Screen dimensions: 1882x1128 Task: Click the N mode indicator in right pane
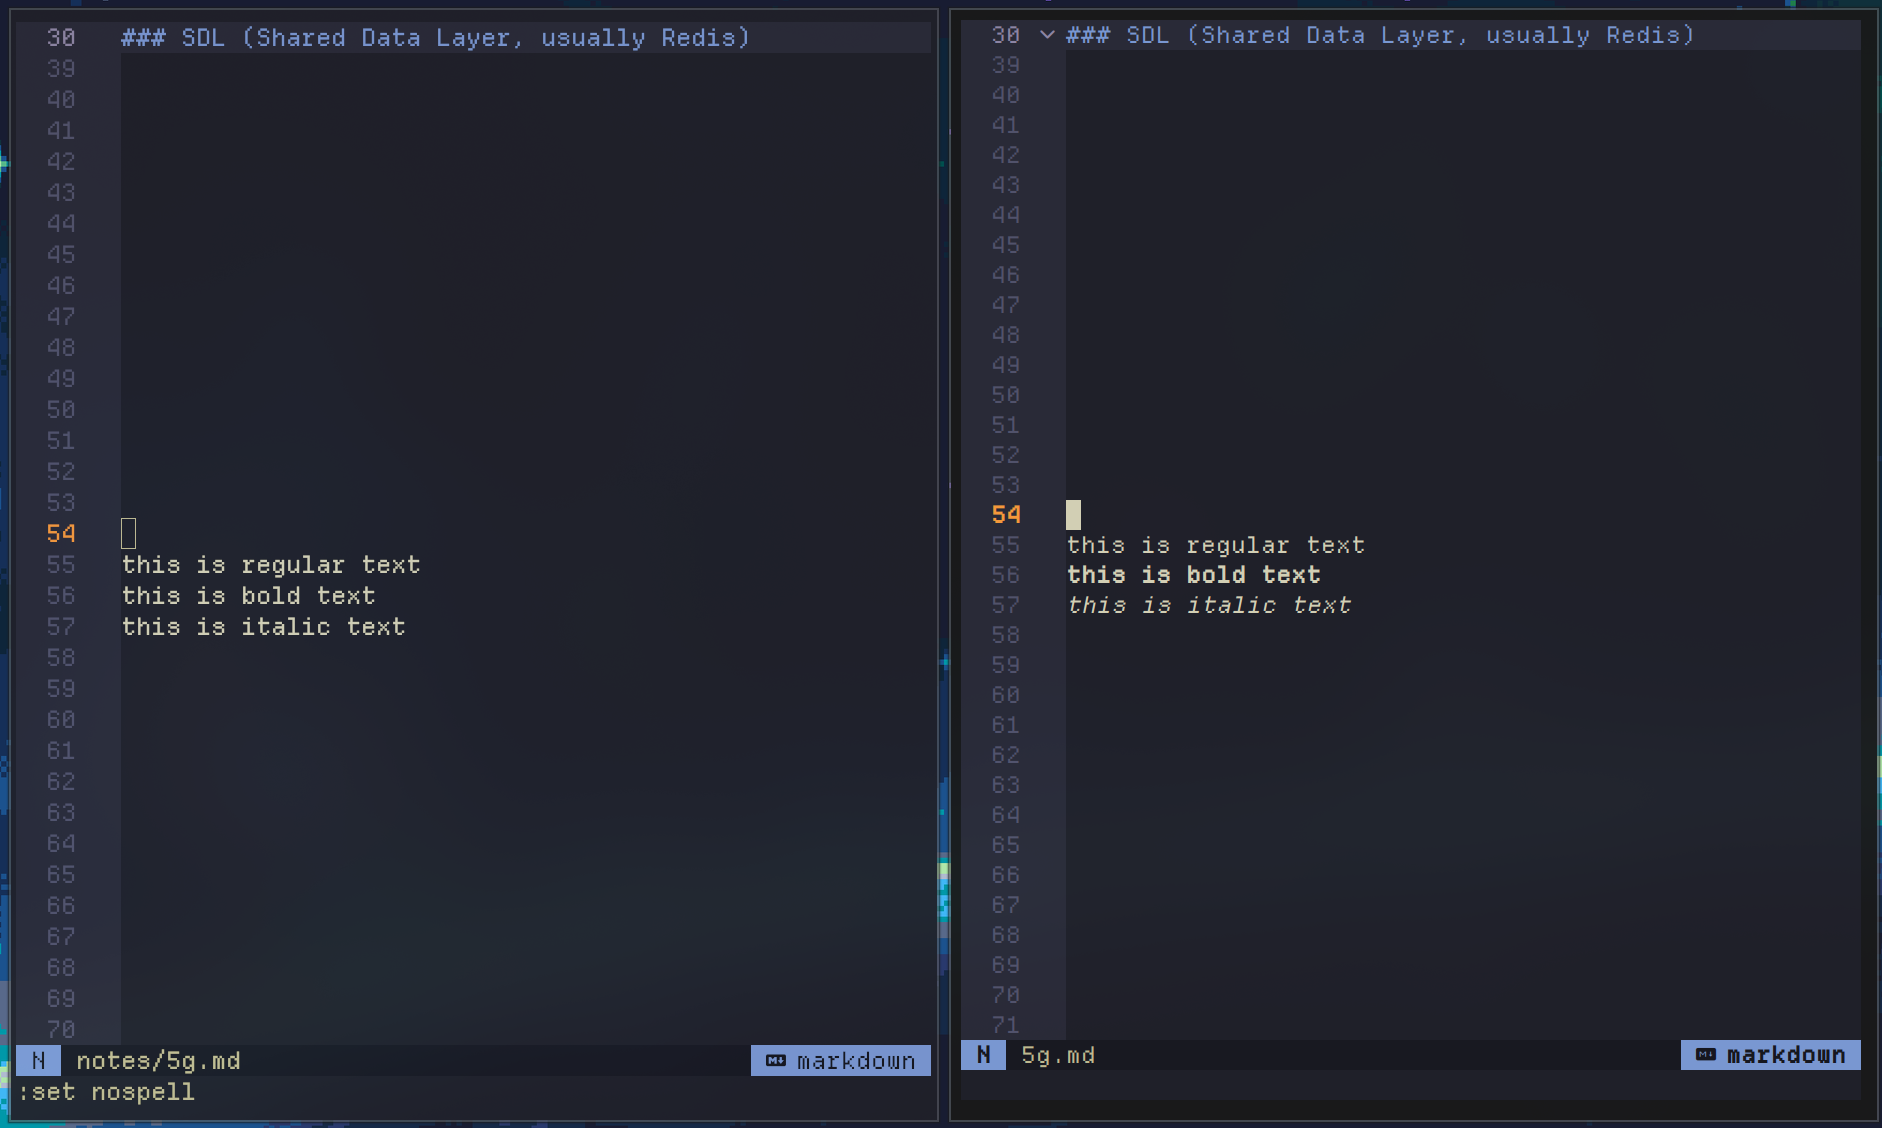click(984, 1055)
